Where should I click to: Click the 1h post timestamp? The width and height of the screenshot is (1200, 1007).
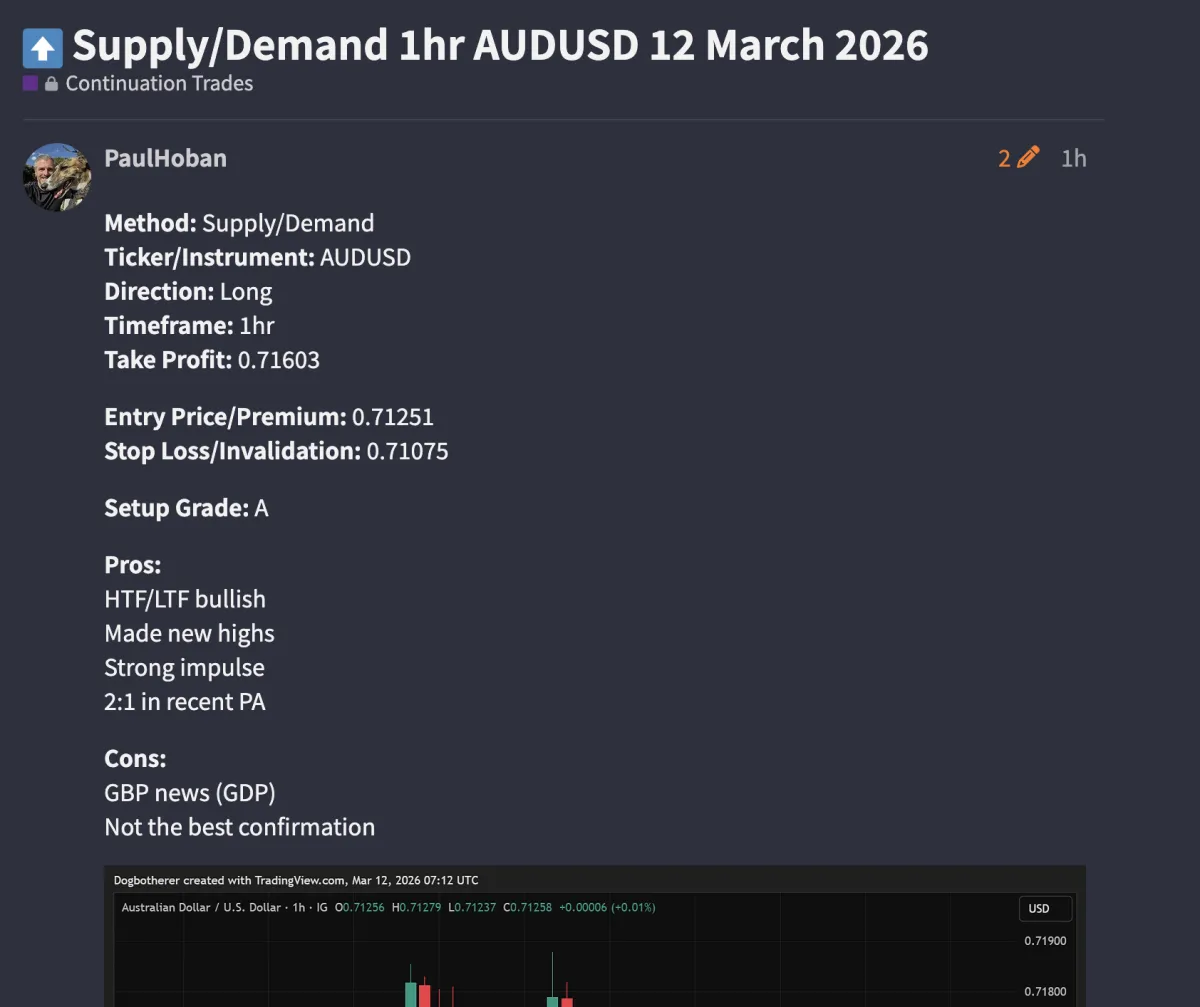(x=1073, y=158)
